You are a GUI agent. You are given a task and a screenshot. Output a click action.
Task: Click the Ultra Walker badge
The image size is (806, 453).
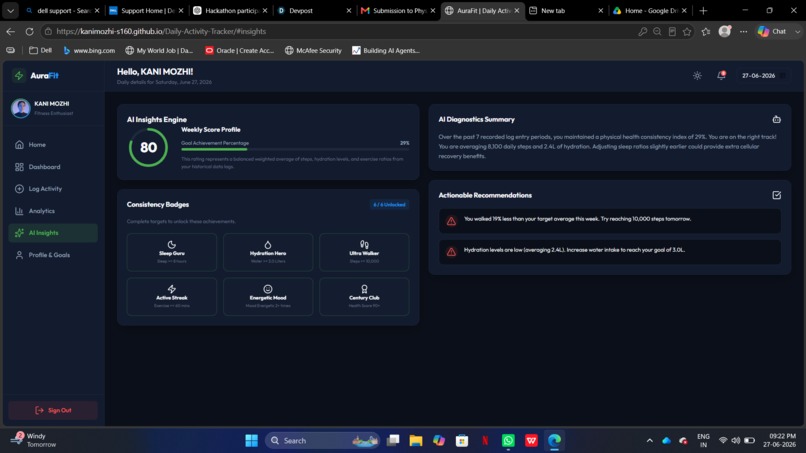(x=364, y=252)
